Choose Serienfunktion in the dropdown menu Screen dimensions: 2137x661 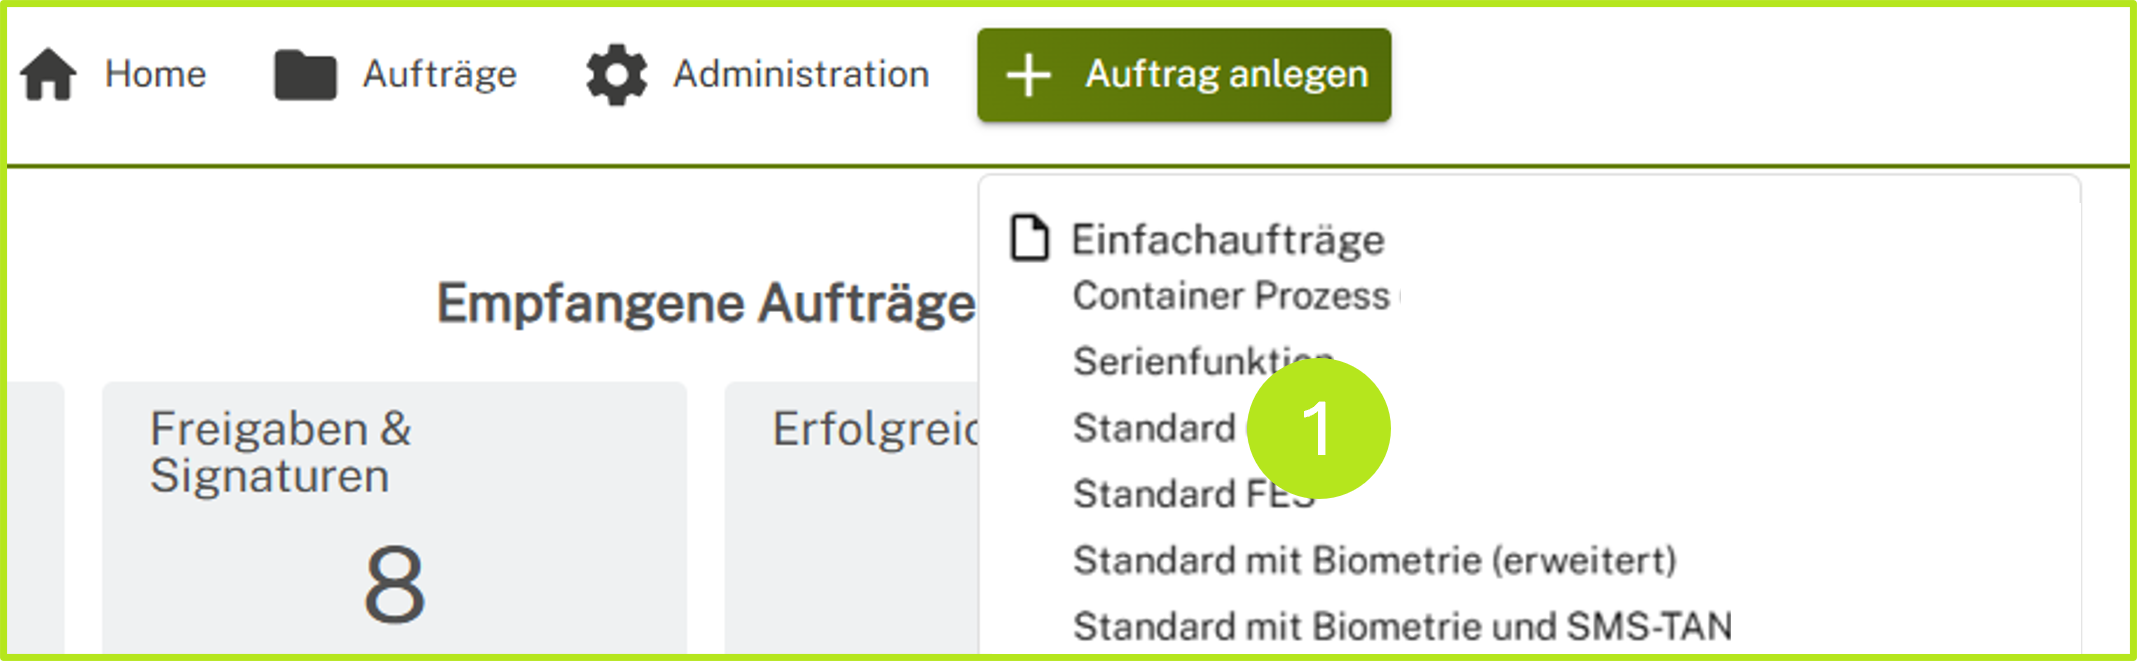[1200, 362]
